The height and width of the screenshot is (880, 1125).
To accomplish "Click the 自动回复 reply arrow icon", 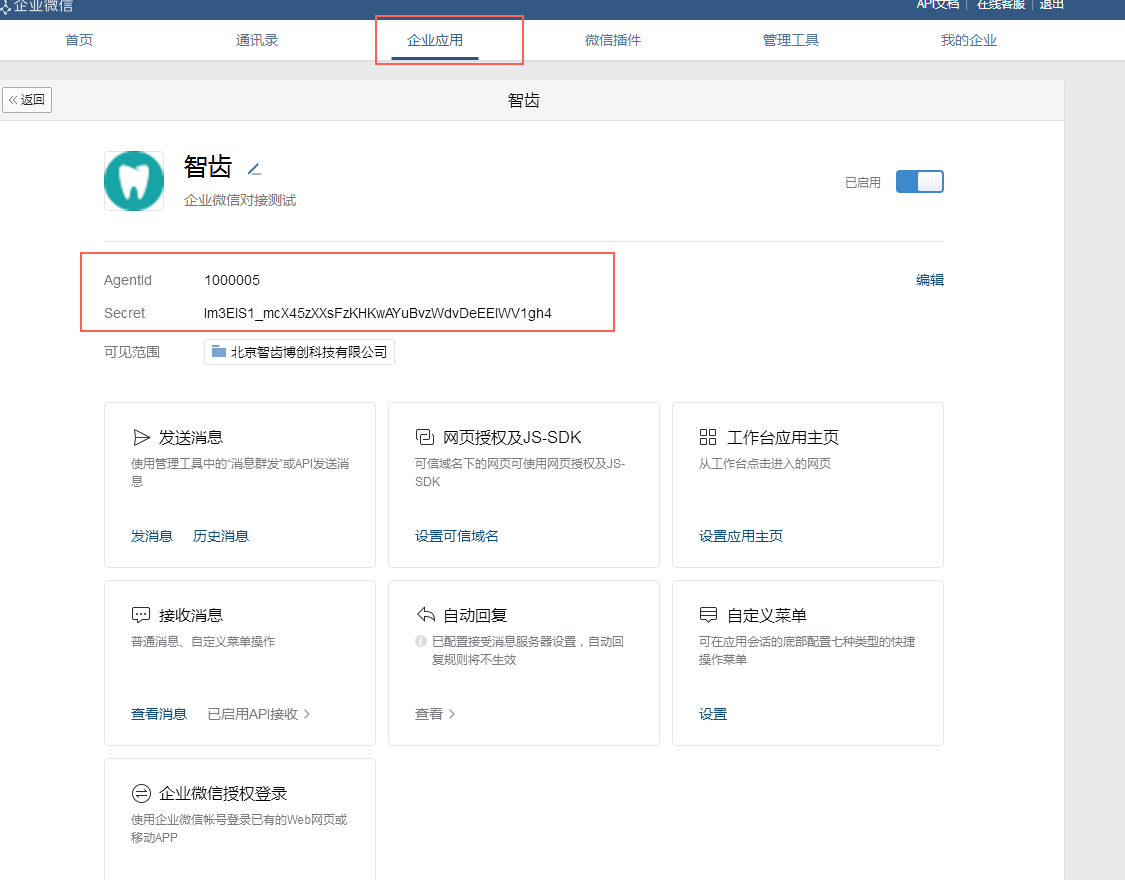I will (425, 615).
